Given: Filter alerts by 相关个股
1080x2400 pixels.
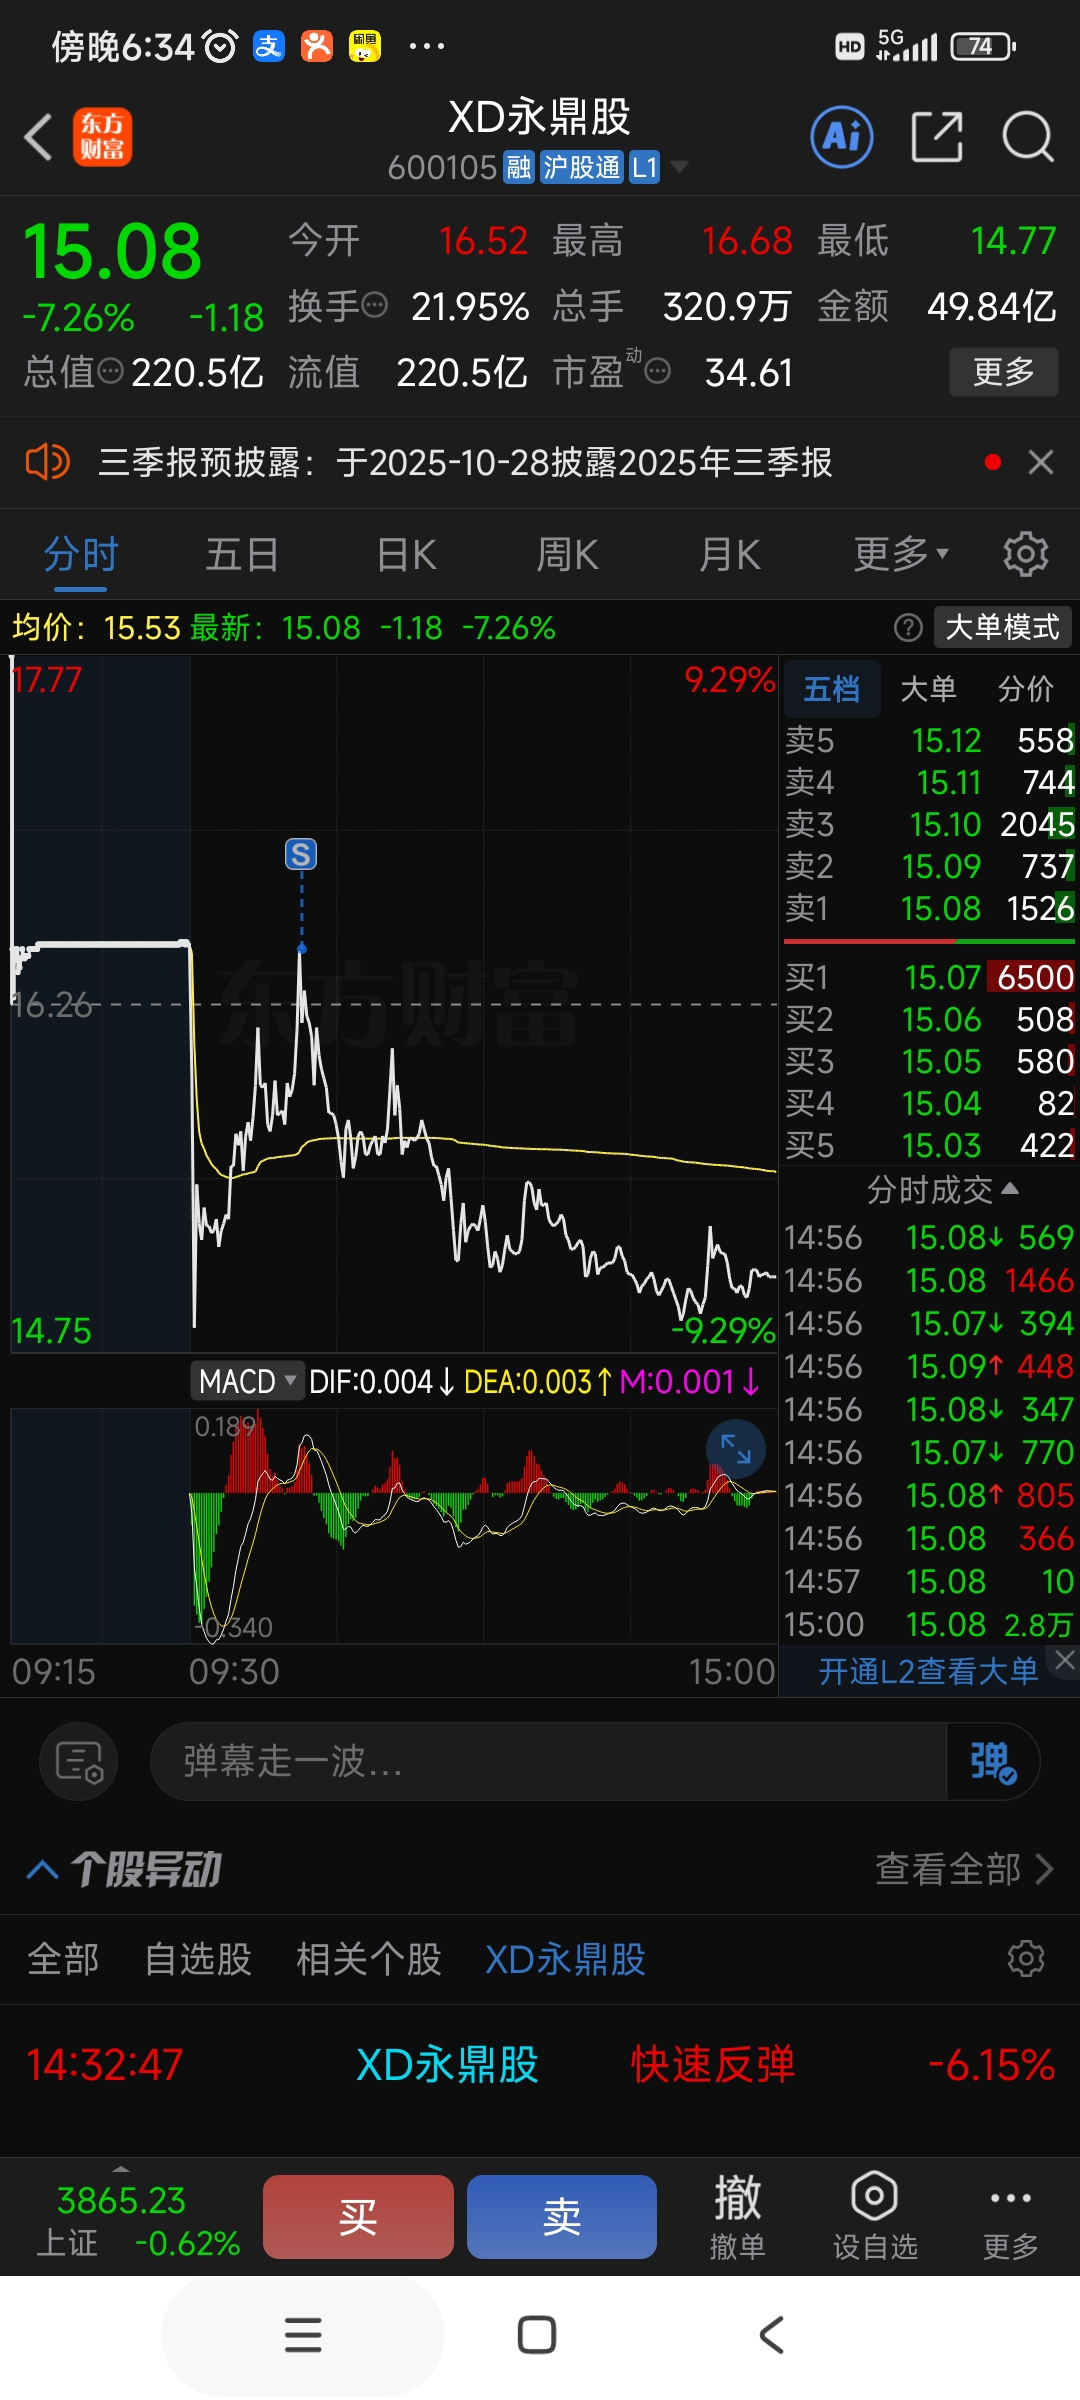Looking at the screenshot, I should tap(369, 1959).
